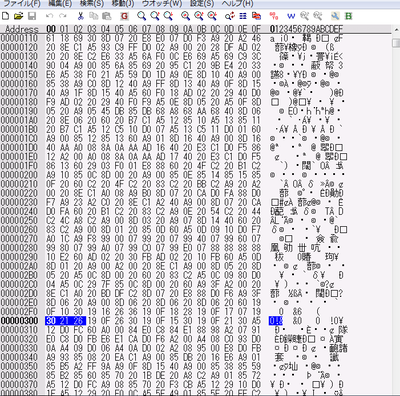Image resolution: width=400 pixels, height=396 pixels.
Task: Click the Cut scissors icon
Action: click(80, 16)
